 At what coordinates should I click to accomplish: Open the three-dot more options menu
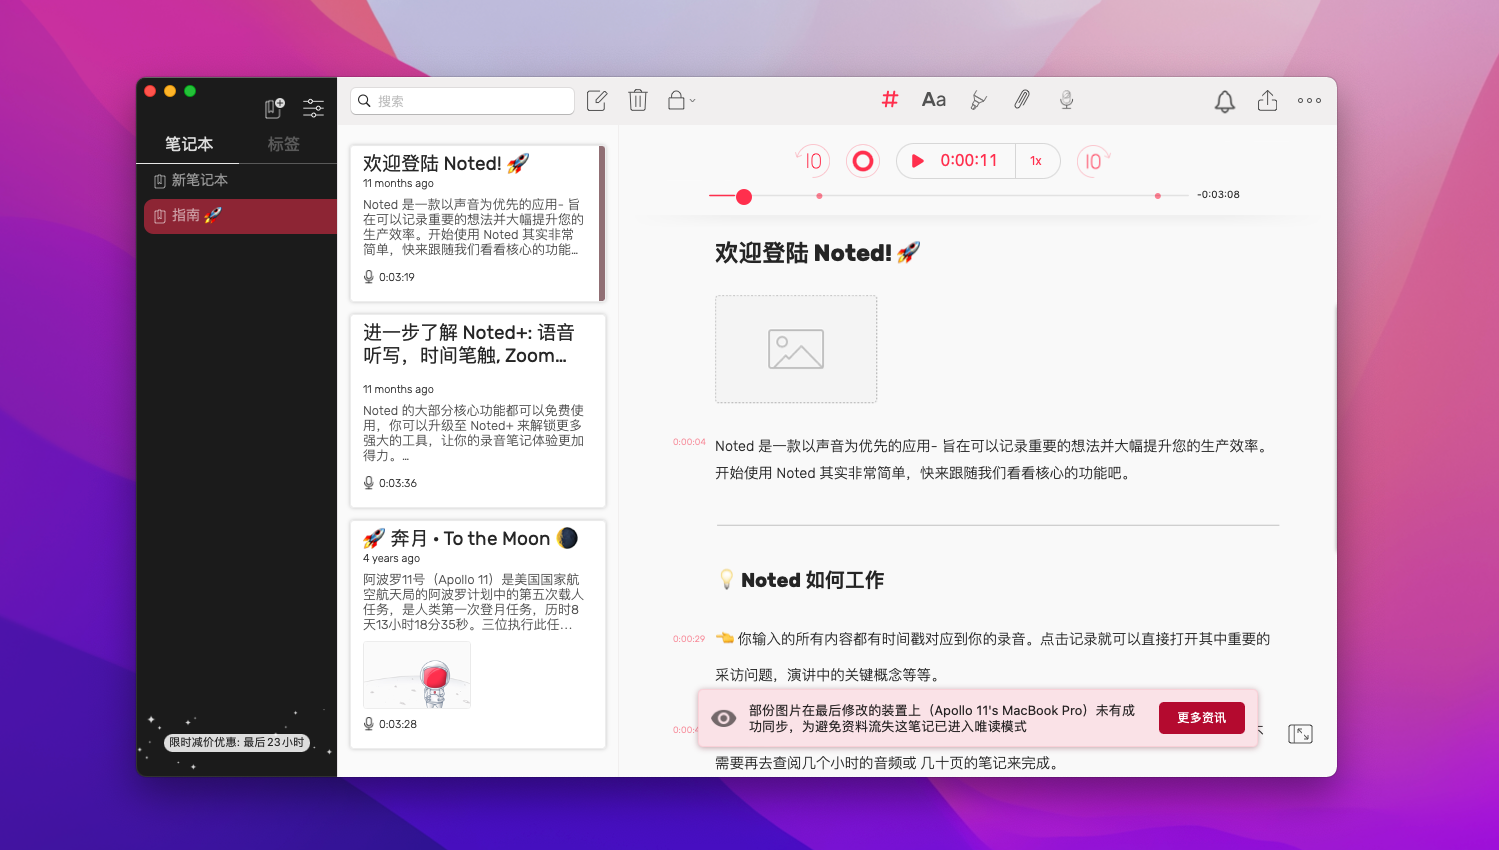(x=1309, y=101)
